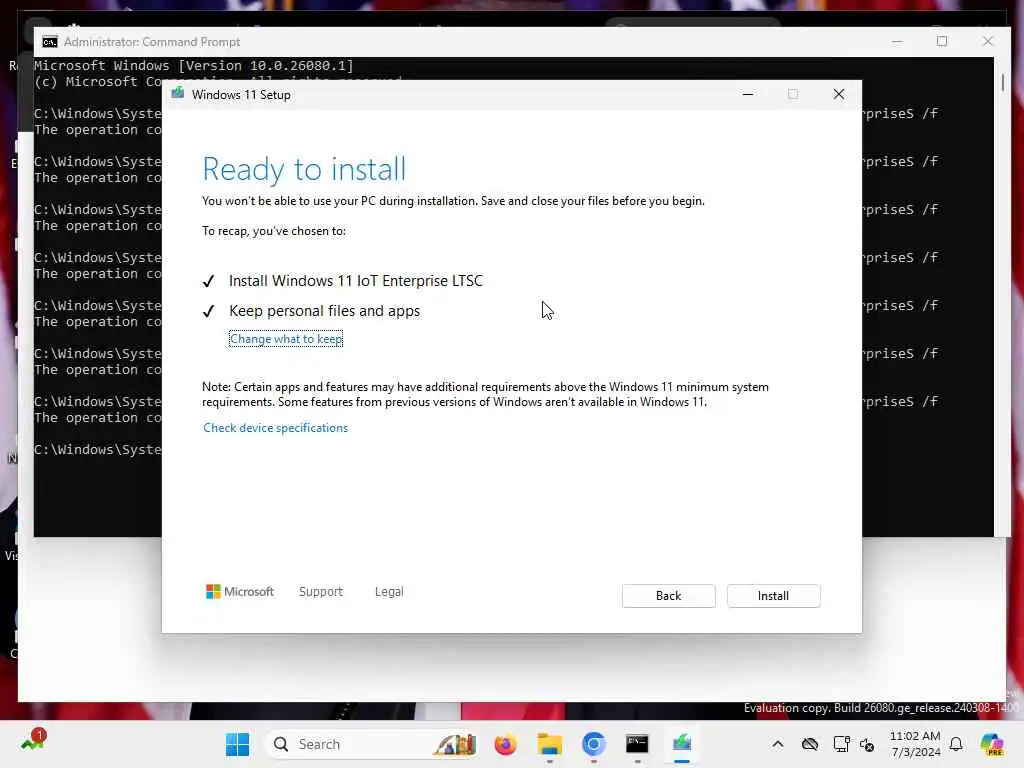Open Change what to keep link
Image resolution: width=1024 pixels, height=768 pixels.
[x=286, y=339]
